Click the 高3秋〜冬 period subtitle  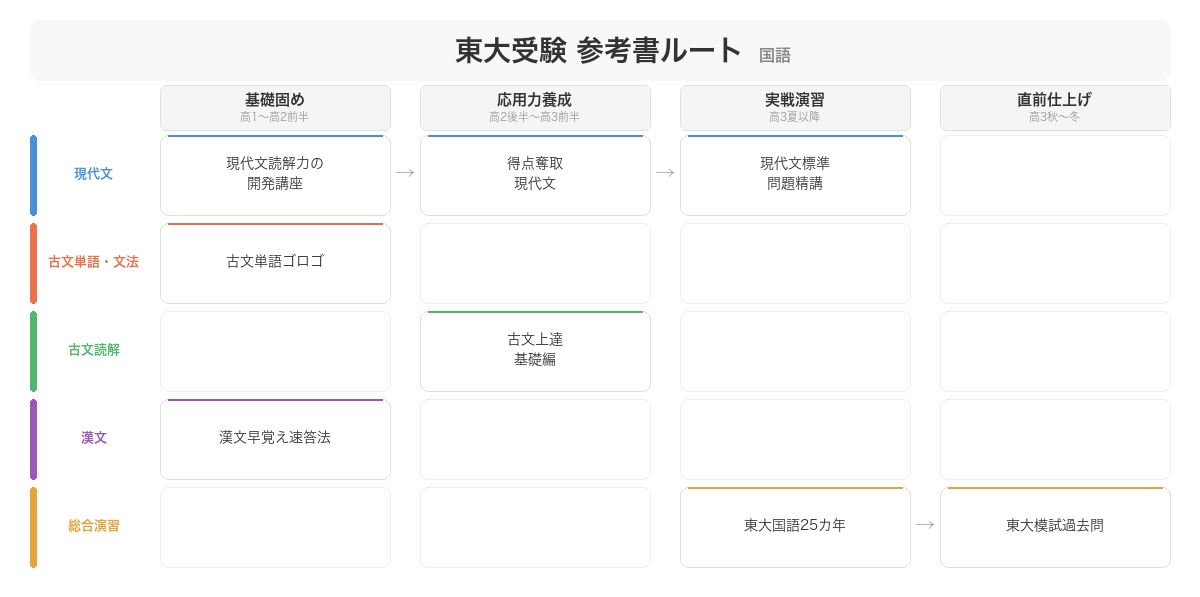pyautogui.click(x=1055, y=117)
